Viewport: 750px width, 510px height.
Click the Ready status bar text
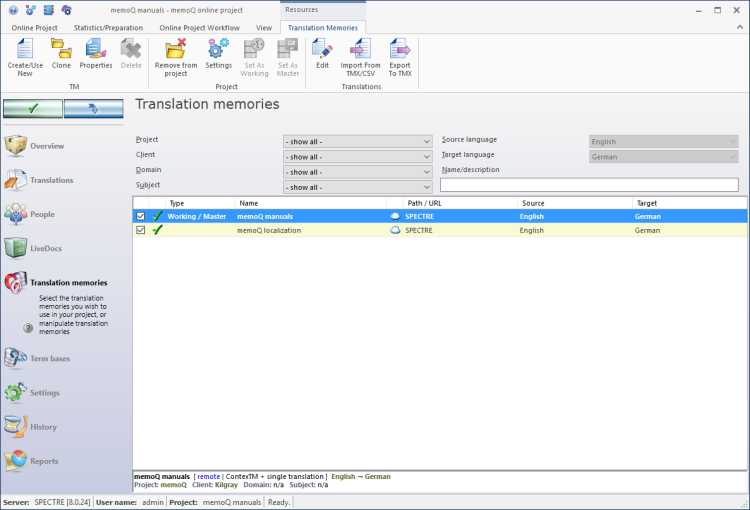coord(279,502)
